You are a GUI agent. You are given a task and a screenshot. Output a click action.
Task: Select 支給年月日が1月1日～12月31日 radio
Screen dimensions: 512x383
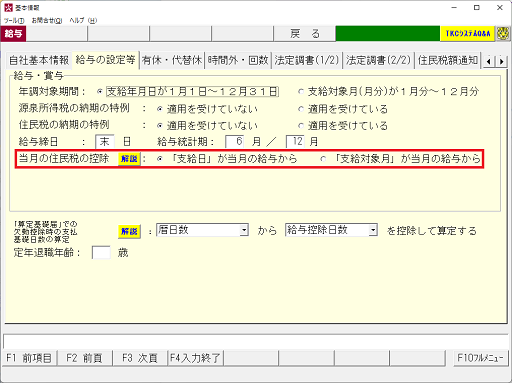[99, 91]
